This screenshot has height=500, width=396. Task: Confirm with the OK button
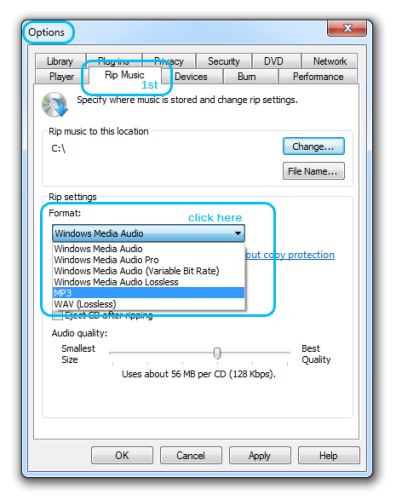pos(122,455)
